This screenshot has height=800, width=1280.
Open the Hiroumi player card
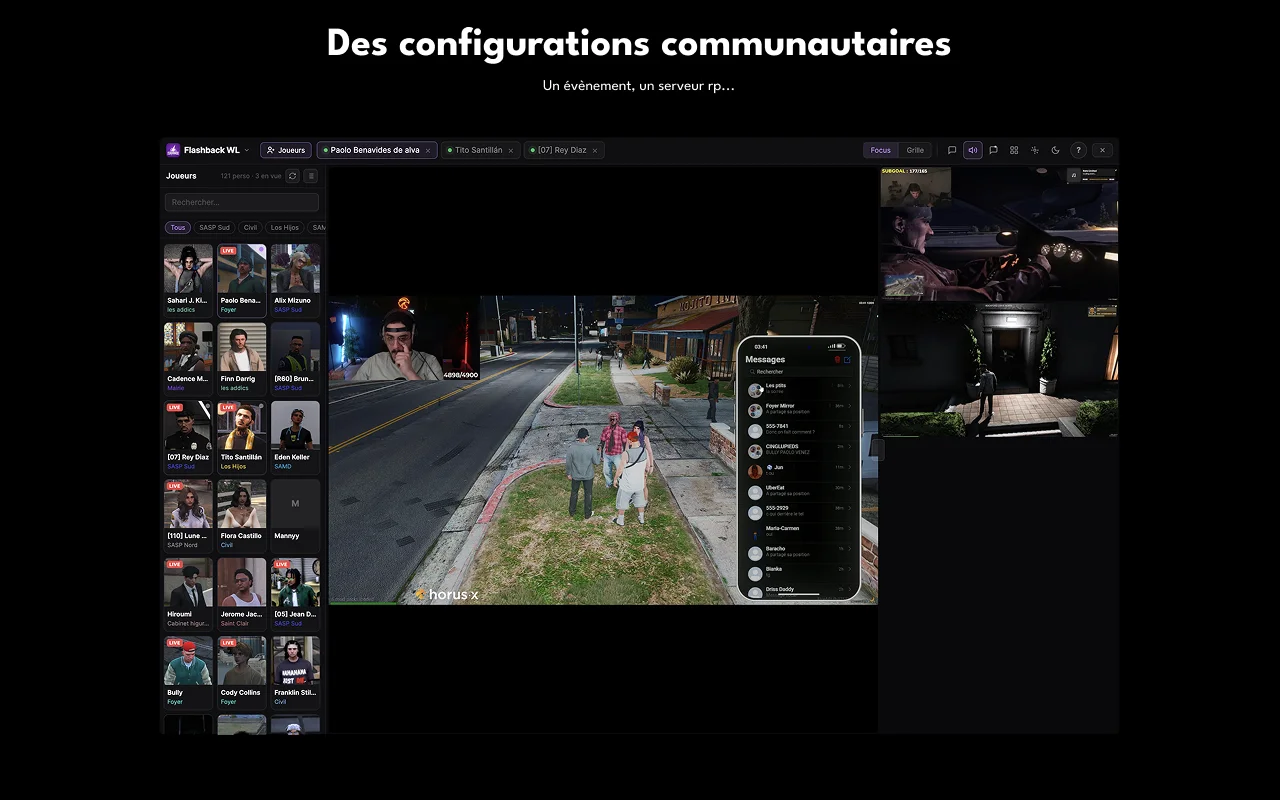coord(188,594)
